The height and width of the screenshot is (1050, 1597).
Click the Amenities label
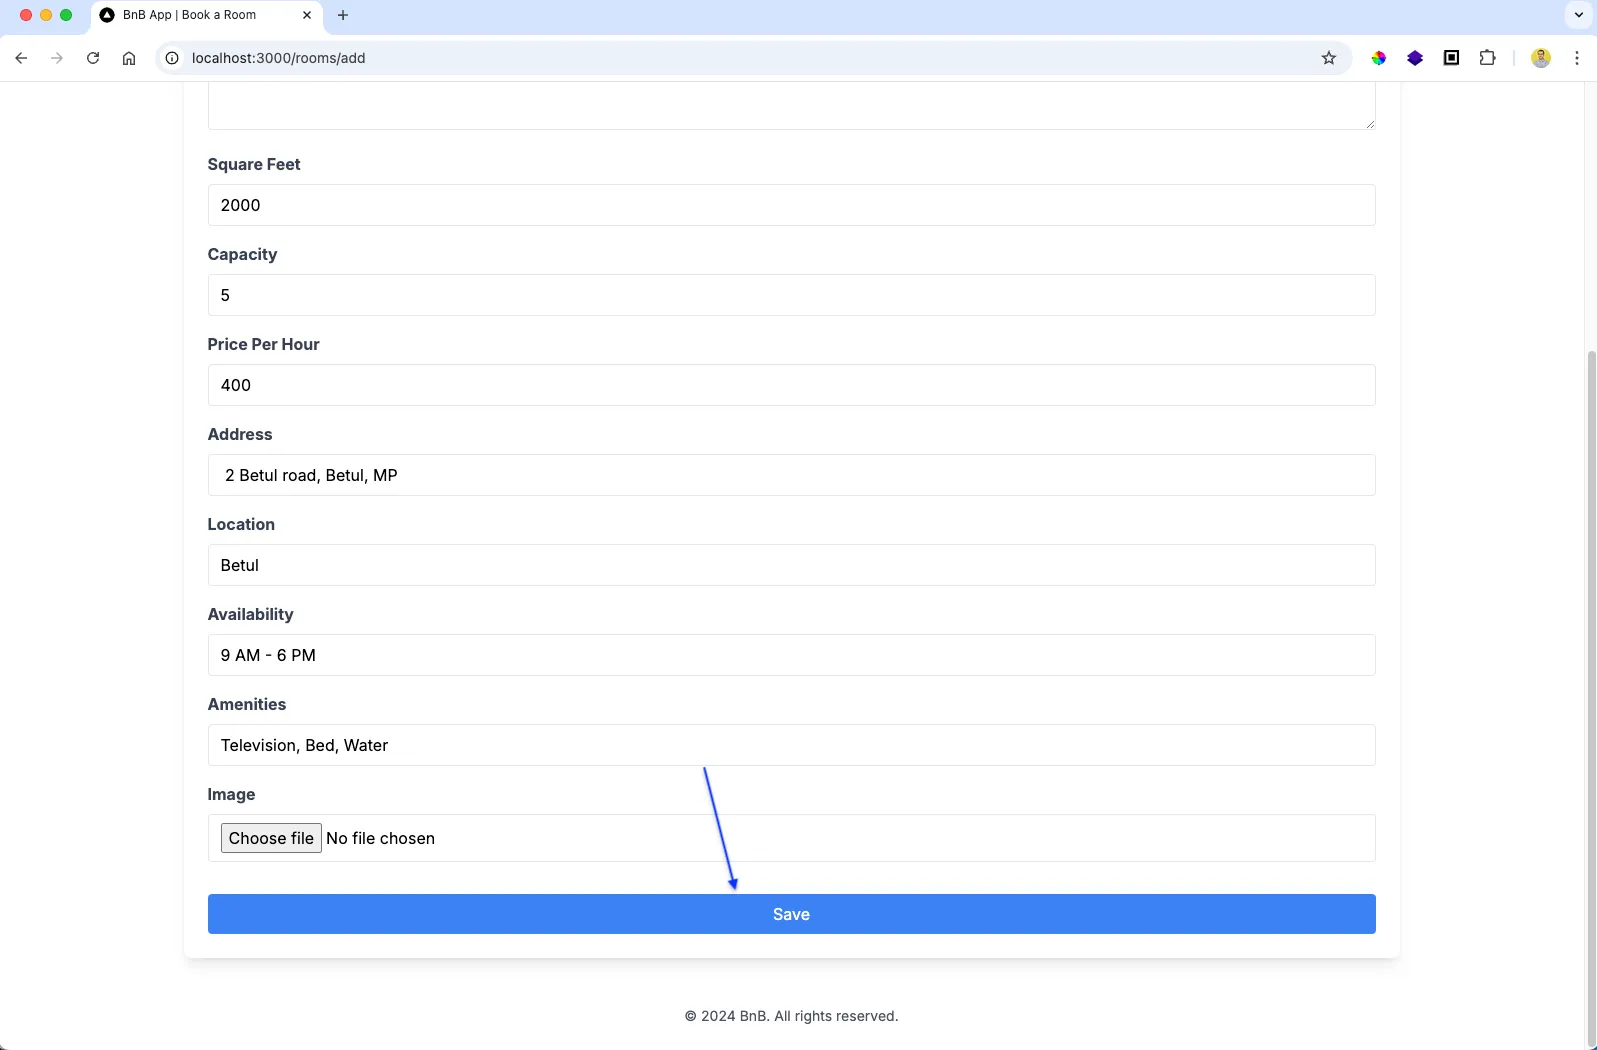click(247, 704)
